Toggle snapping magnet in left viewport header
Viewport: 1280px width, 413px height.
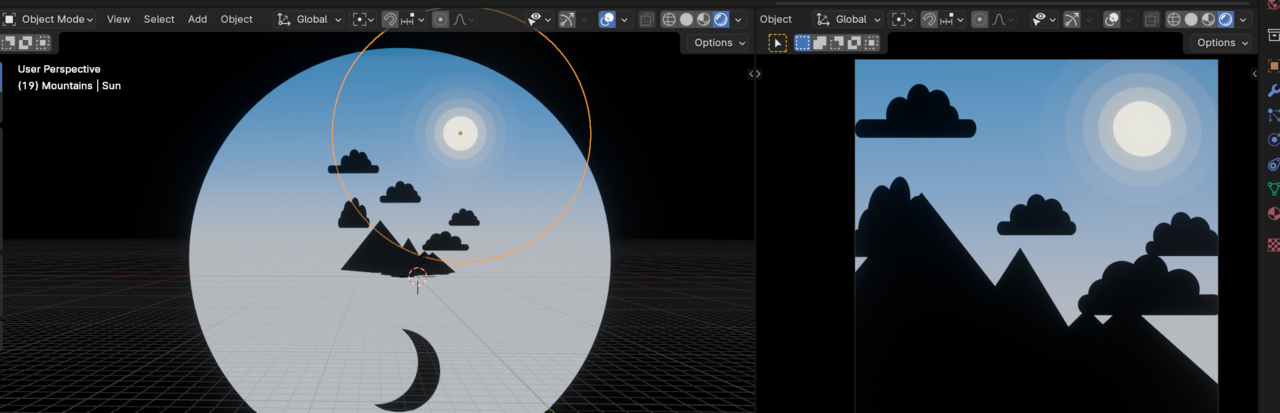(390, 19)
